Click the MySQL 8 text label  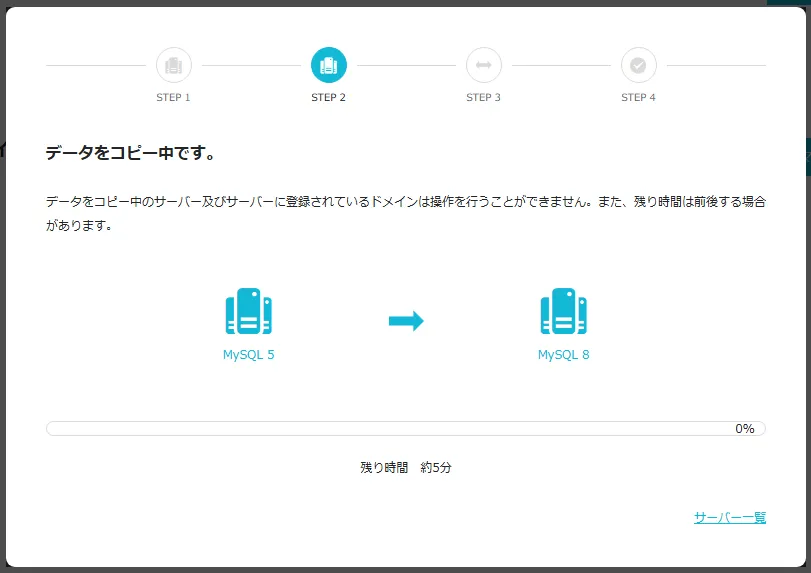[x=563, y=355]
